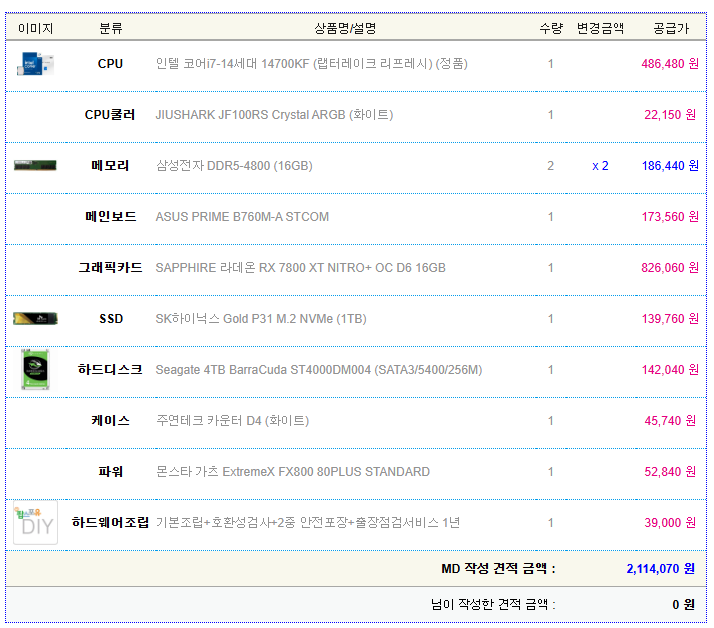
Task: Click the 826,060 원 graphics card price
Action: (670, 268)
